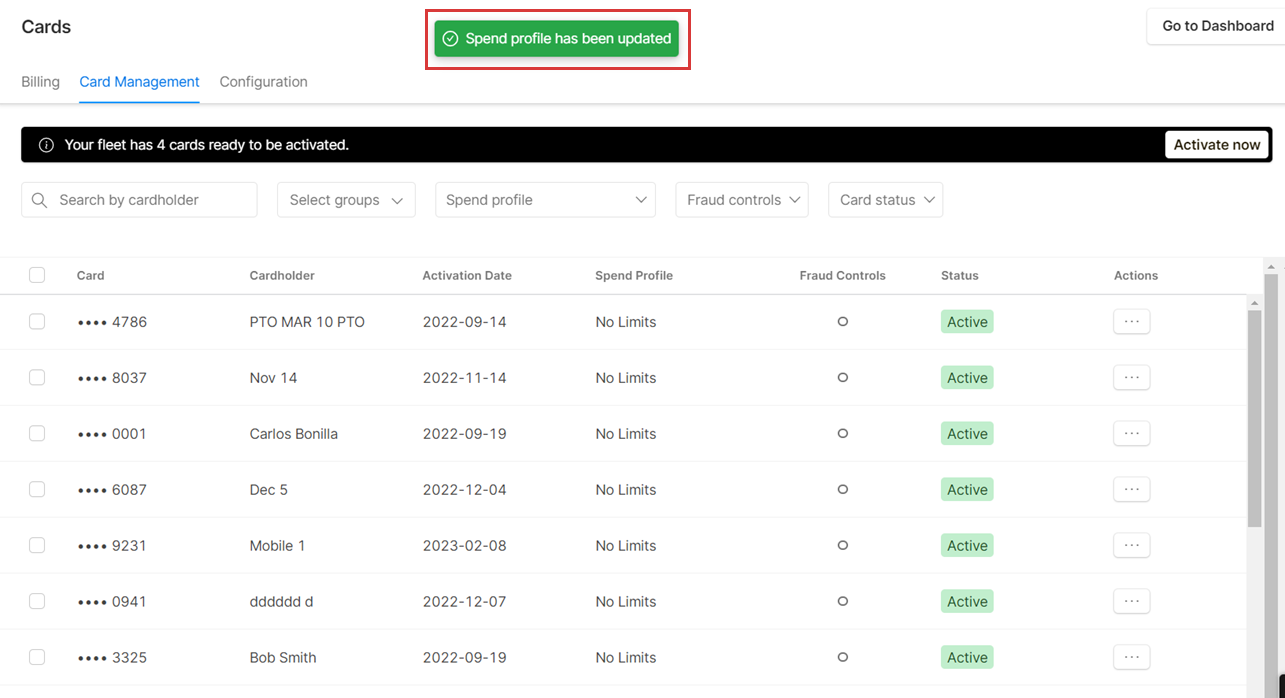Image resolution: width=1285 pixels, height=698 pixels.
Task: Click the Fraud Controls column header
Action: [843, 275]
